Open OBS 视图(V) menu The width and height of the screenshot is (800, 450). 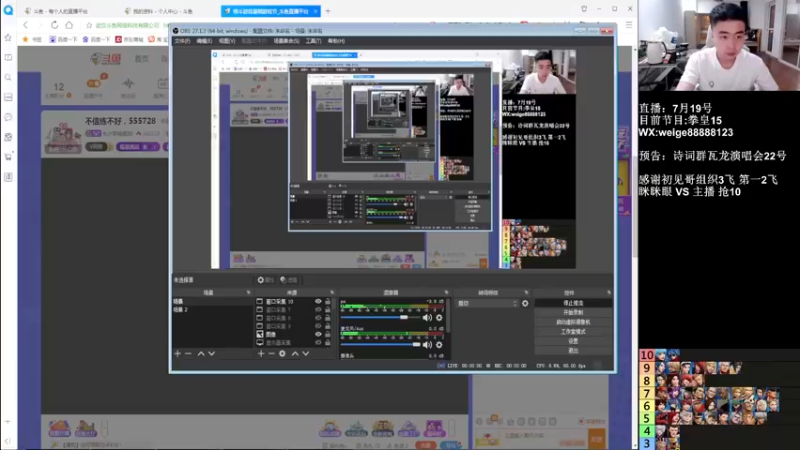coord(227,41)
